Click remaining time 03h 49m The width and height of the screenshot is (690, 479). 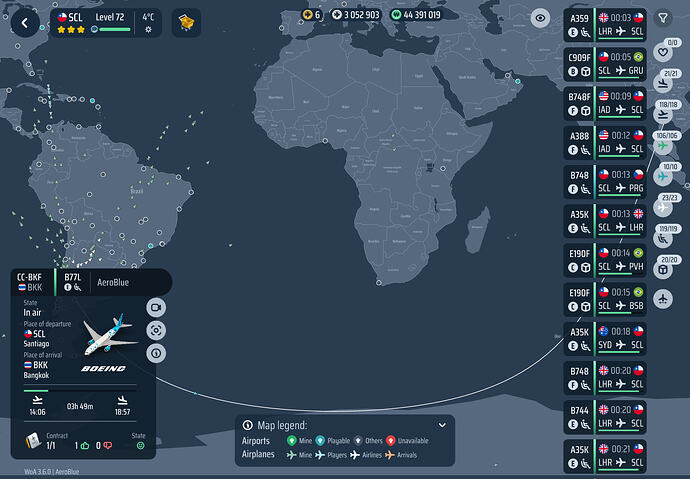(80, 406)
